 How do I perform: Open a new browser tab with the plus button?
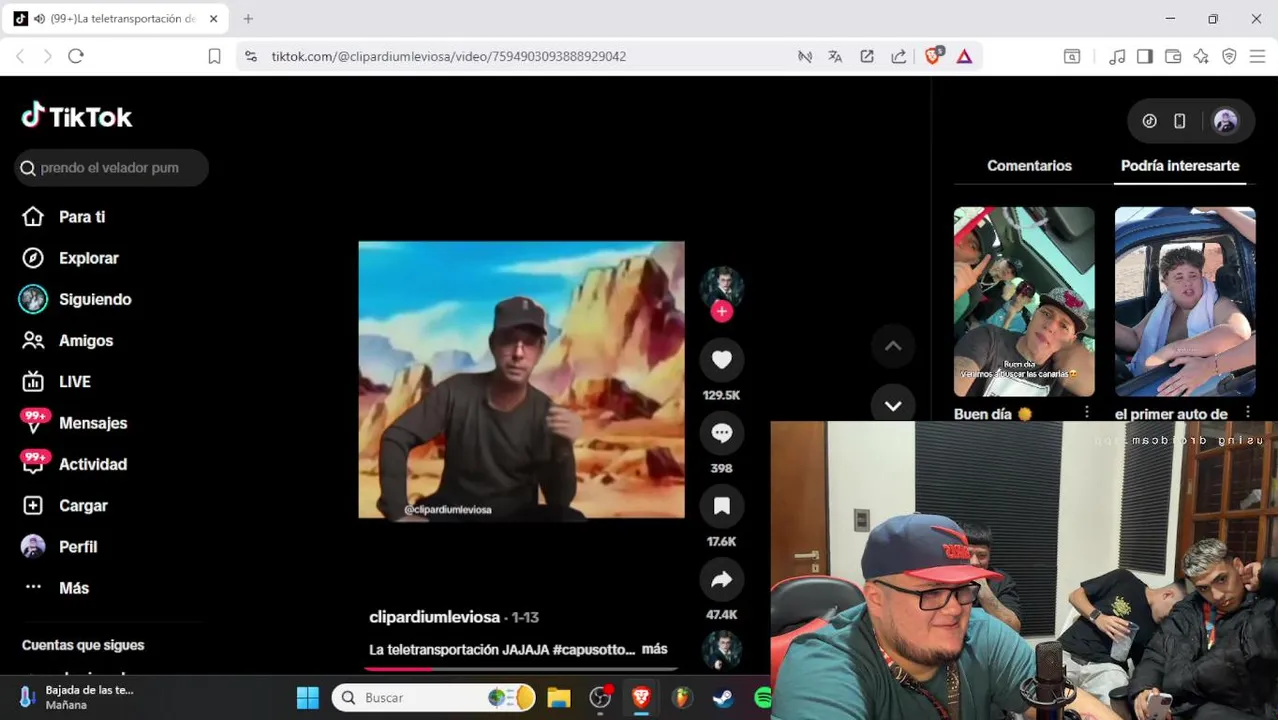[x=248, y=18]
